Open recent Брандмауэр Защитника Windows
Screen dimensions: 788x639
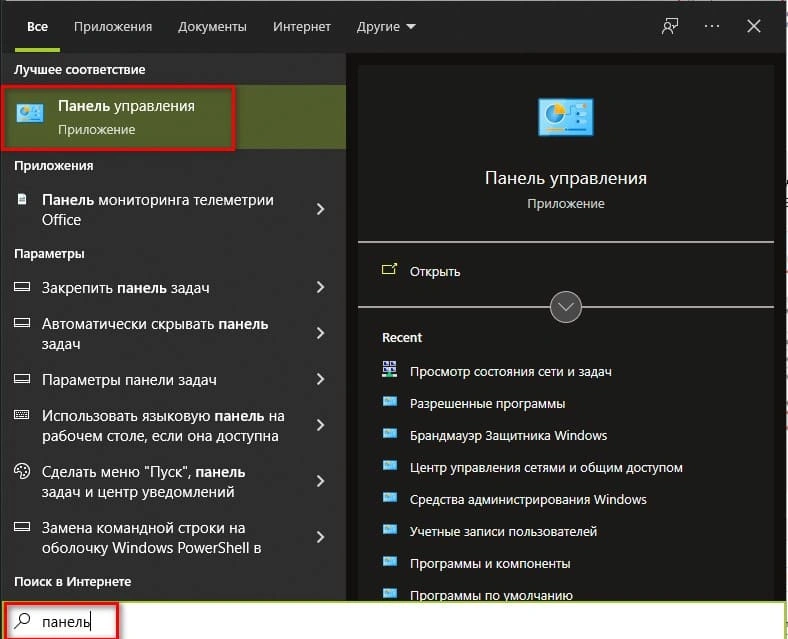coord(509,436)
